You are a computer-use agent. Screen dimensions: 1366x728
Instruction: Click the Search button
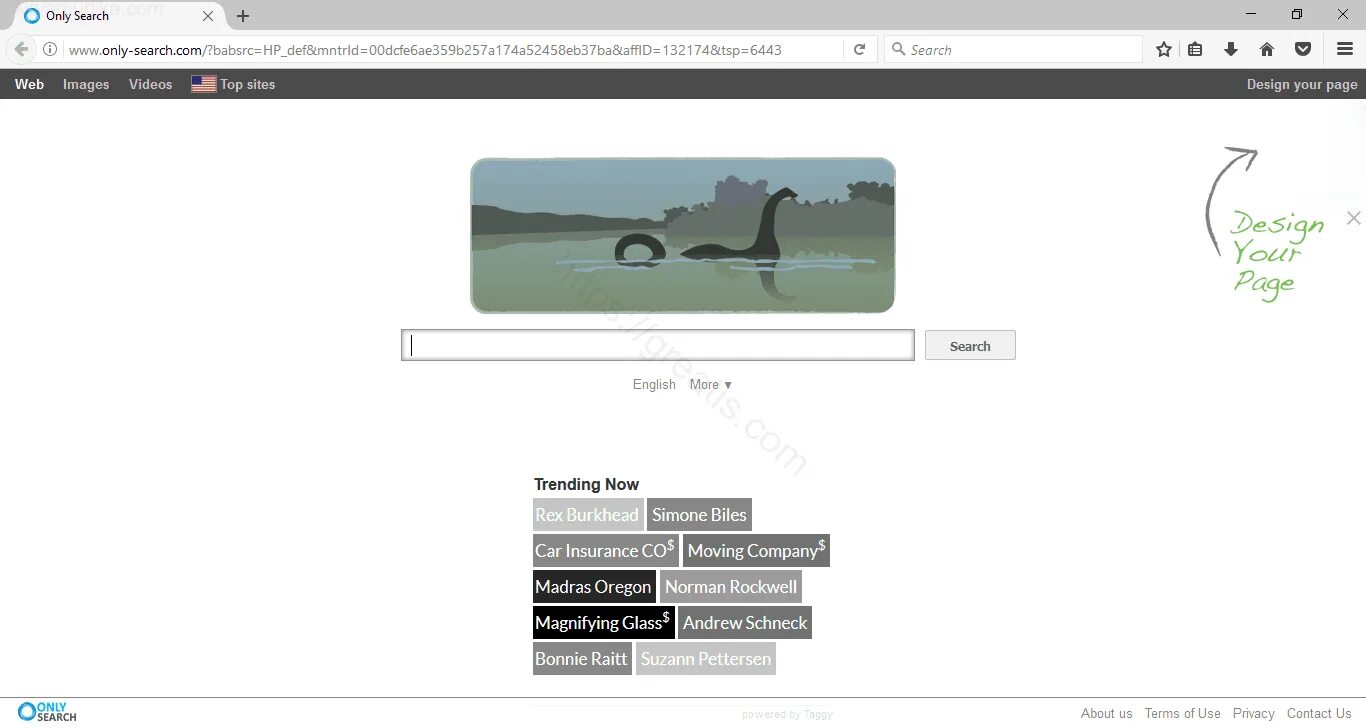(x=970, y=345)
